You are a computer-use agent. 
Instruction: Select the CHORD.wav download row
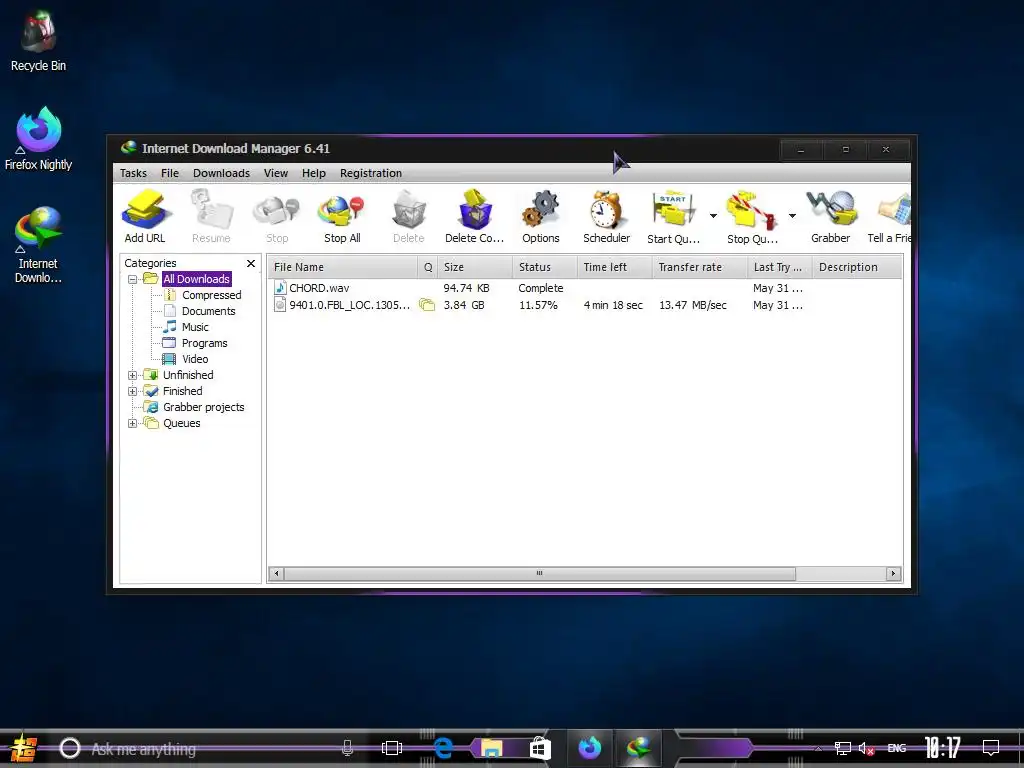pyautogui.click(x=585, y=288)
